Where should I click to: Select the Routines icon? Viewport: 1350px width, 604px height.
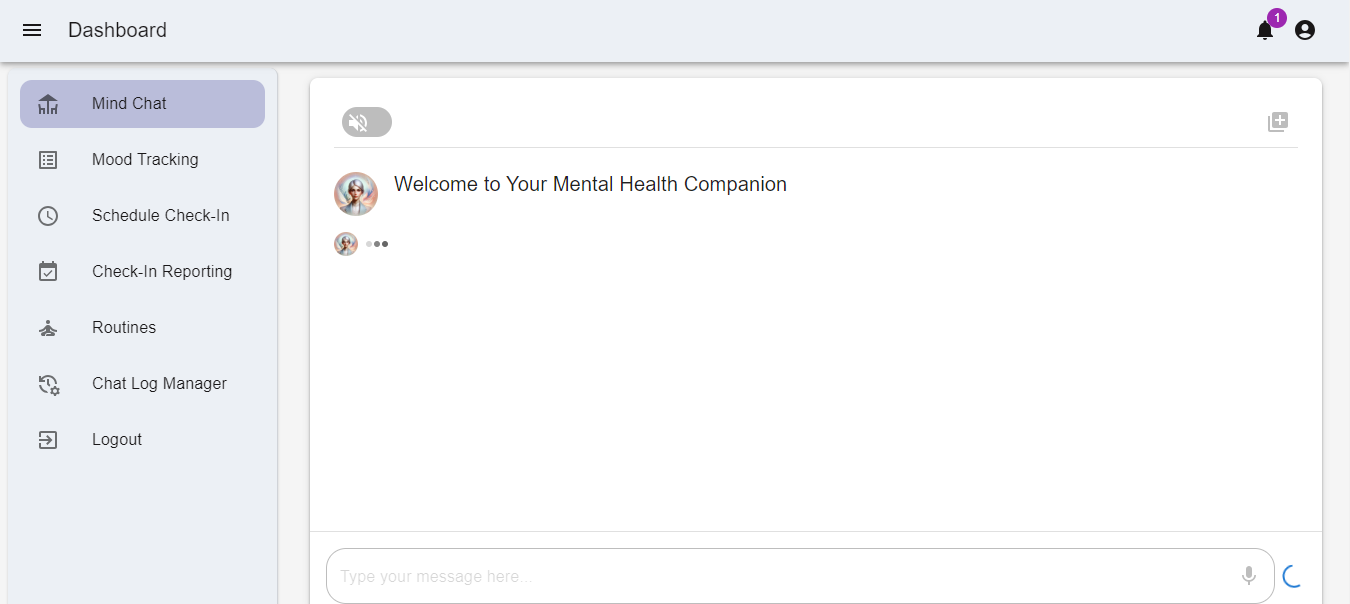click(x=48, y=327)
